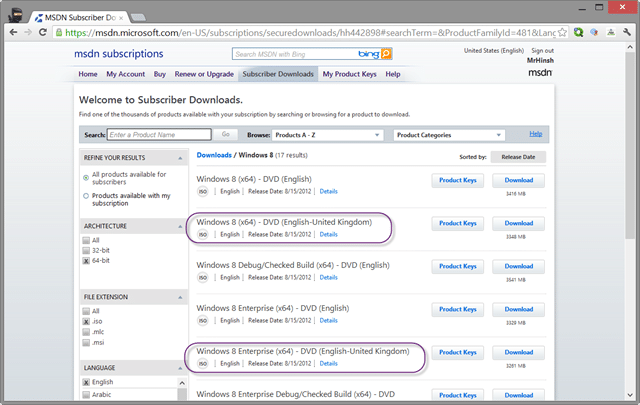
Task: Open the Product Categories dropdown
Action: (x=449, y=135)
